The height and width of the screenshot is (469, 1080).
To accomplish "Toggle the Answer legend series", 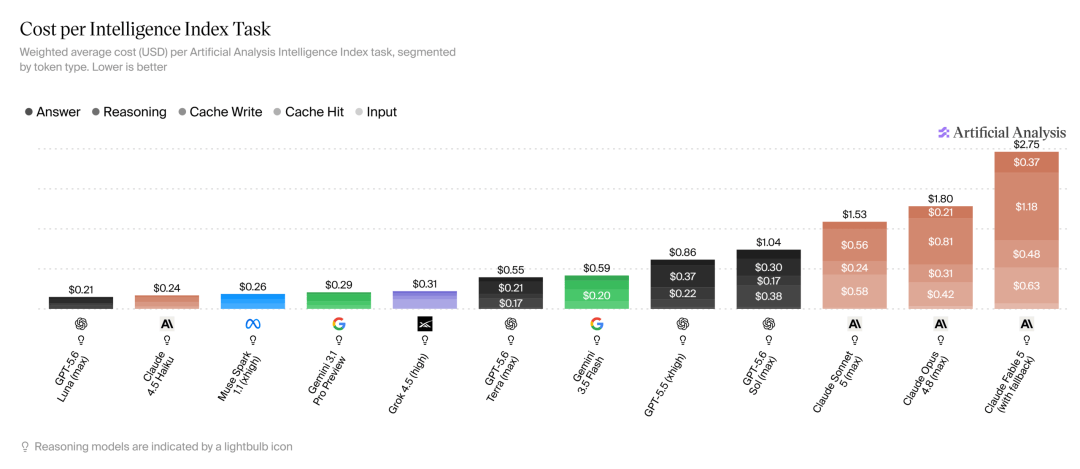I will [52, 112].
